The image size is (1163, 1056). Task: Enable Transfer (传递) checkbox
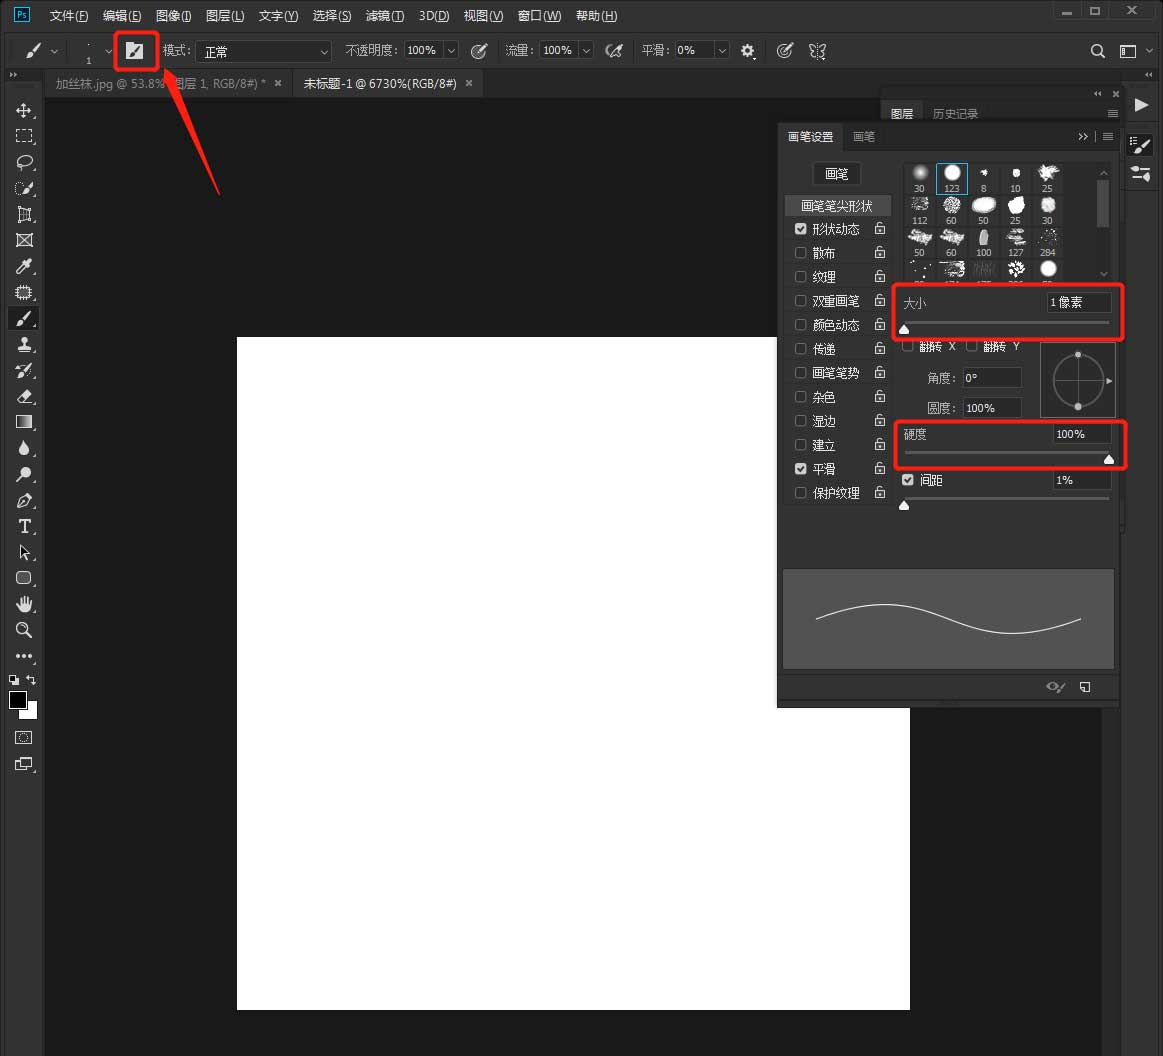coord(800,349)
